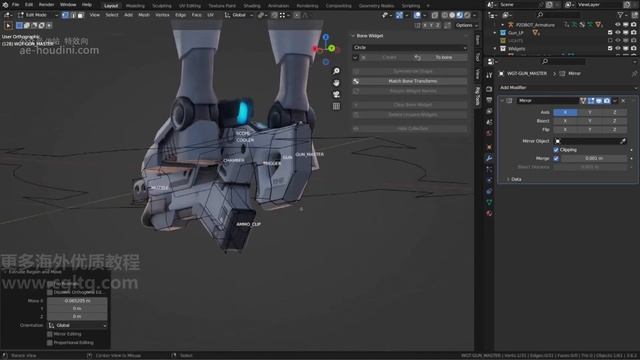This screenshot has width=640, height=360.
Task: Switch to the UV Editing workspace tab
Action: [x=190, y=6]
